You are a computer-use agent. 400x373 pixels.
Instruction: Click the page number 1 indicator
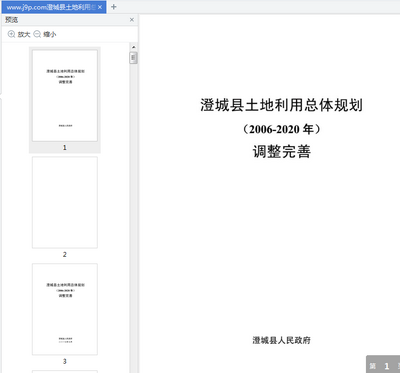point(387,366)
